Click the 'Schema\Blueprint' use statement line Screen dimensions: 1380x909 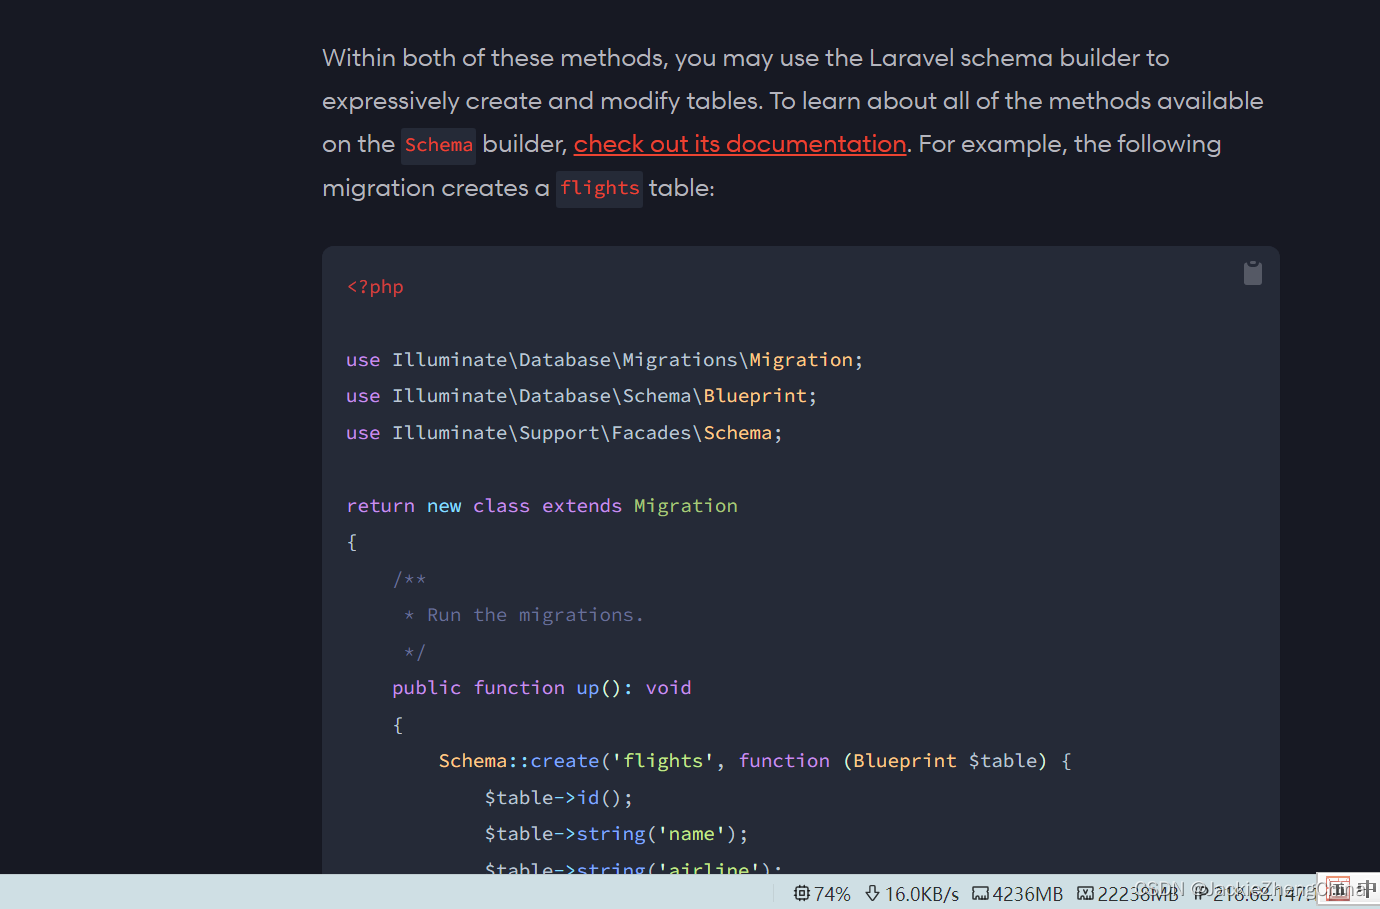[581, 396]
